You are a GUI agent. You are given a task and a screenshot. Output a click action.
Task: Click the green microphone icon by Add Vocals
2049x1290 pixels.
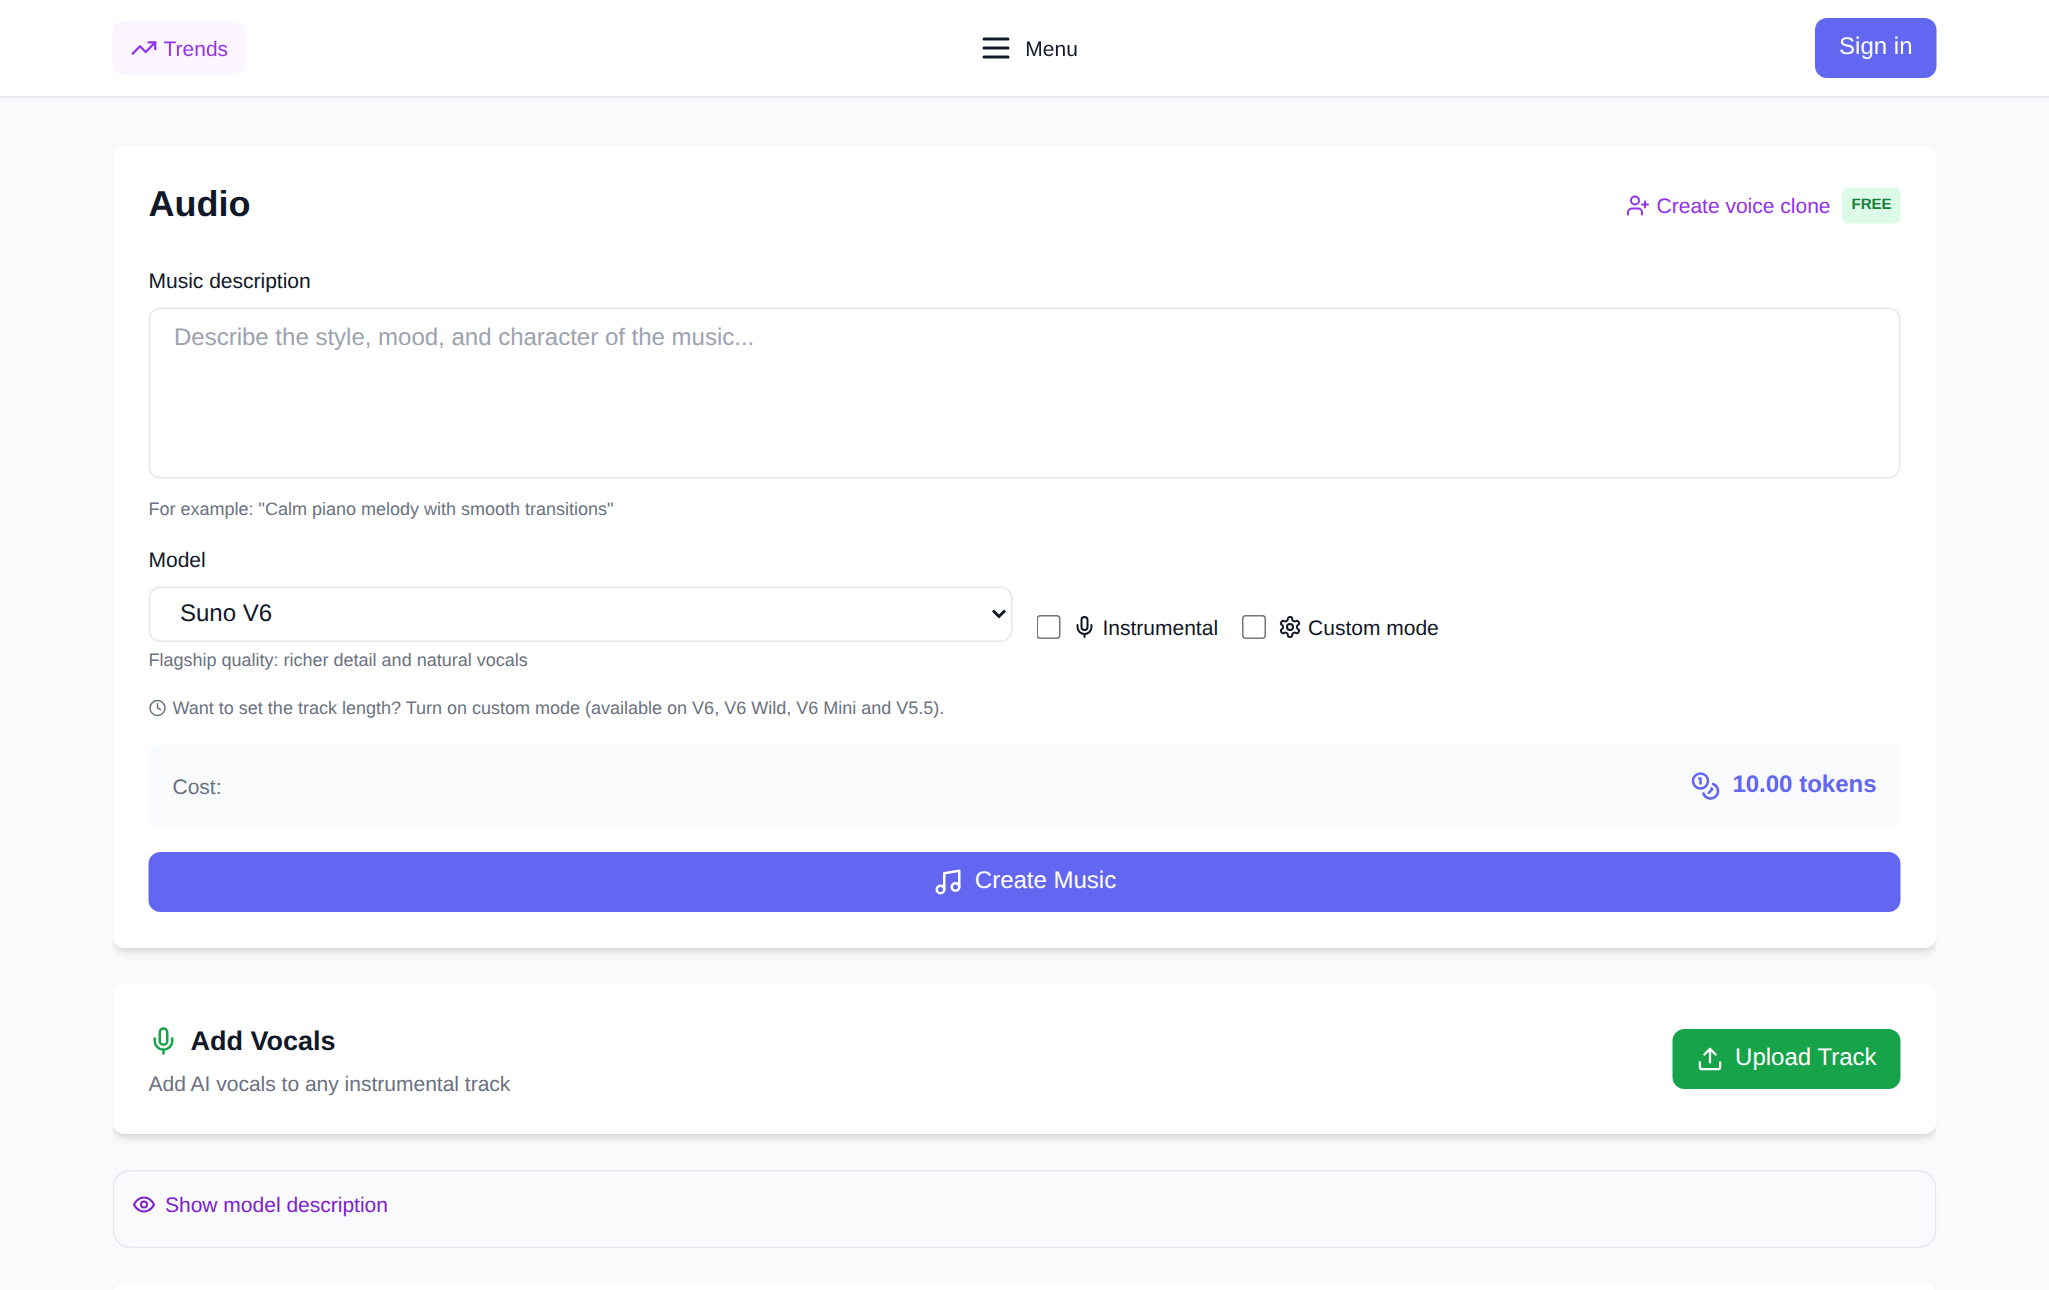[163, 1041]
